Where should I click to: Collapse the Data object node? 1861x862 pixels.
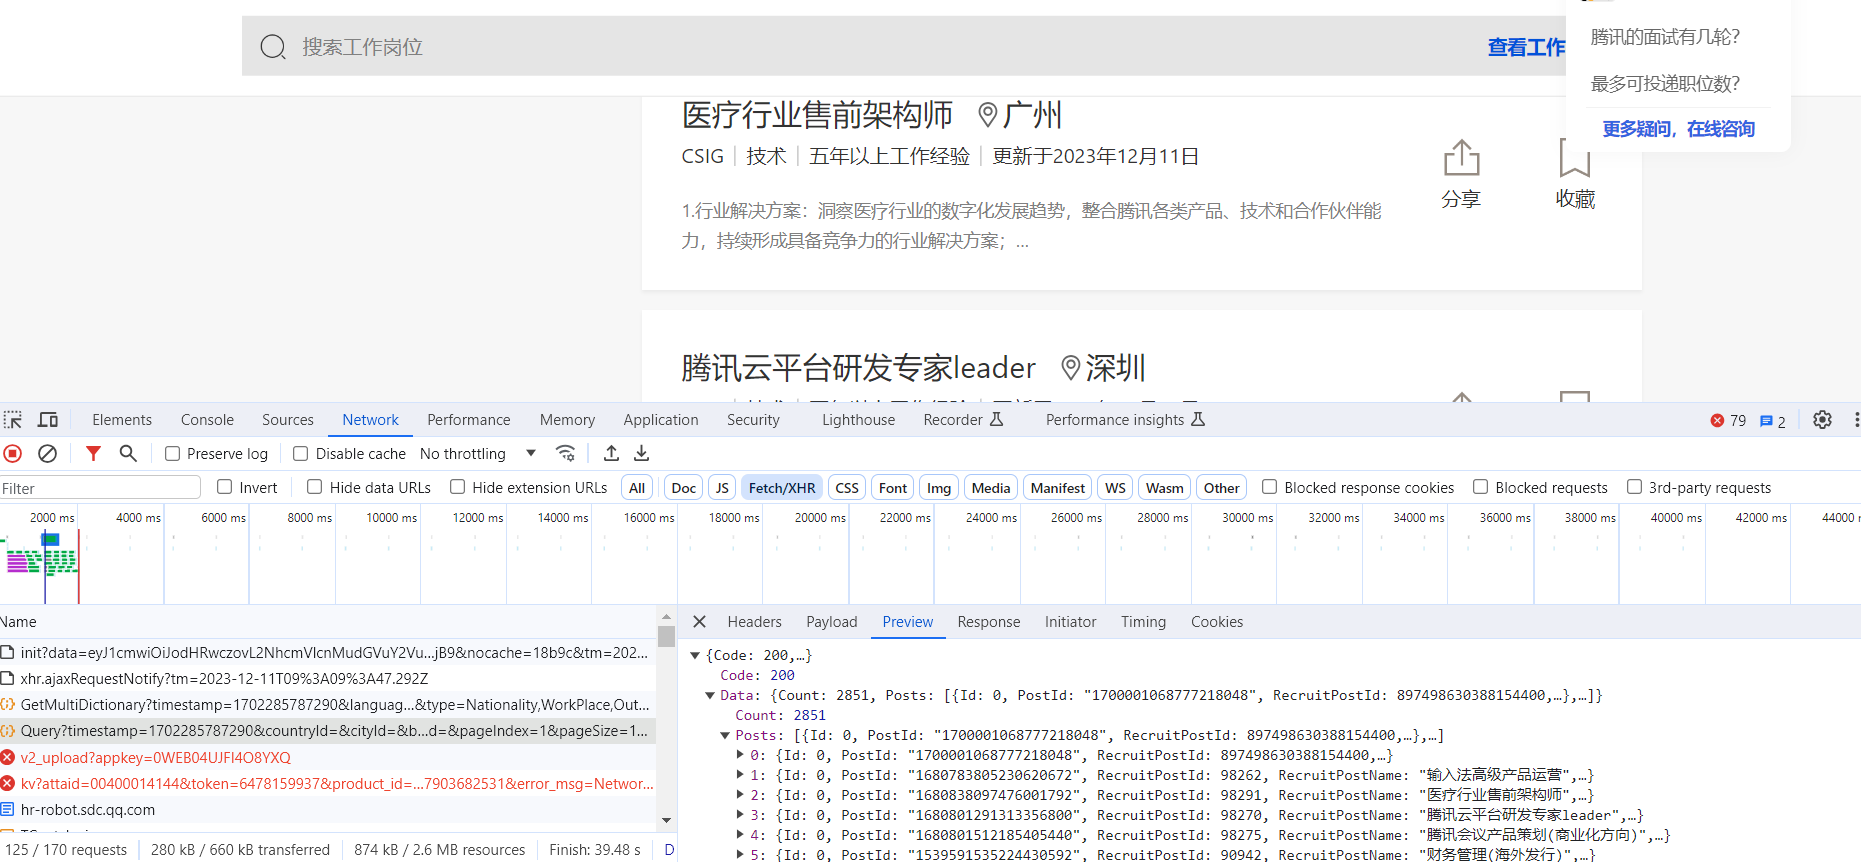(x=710, y=696)
